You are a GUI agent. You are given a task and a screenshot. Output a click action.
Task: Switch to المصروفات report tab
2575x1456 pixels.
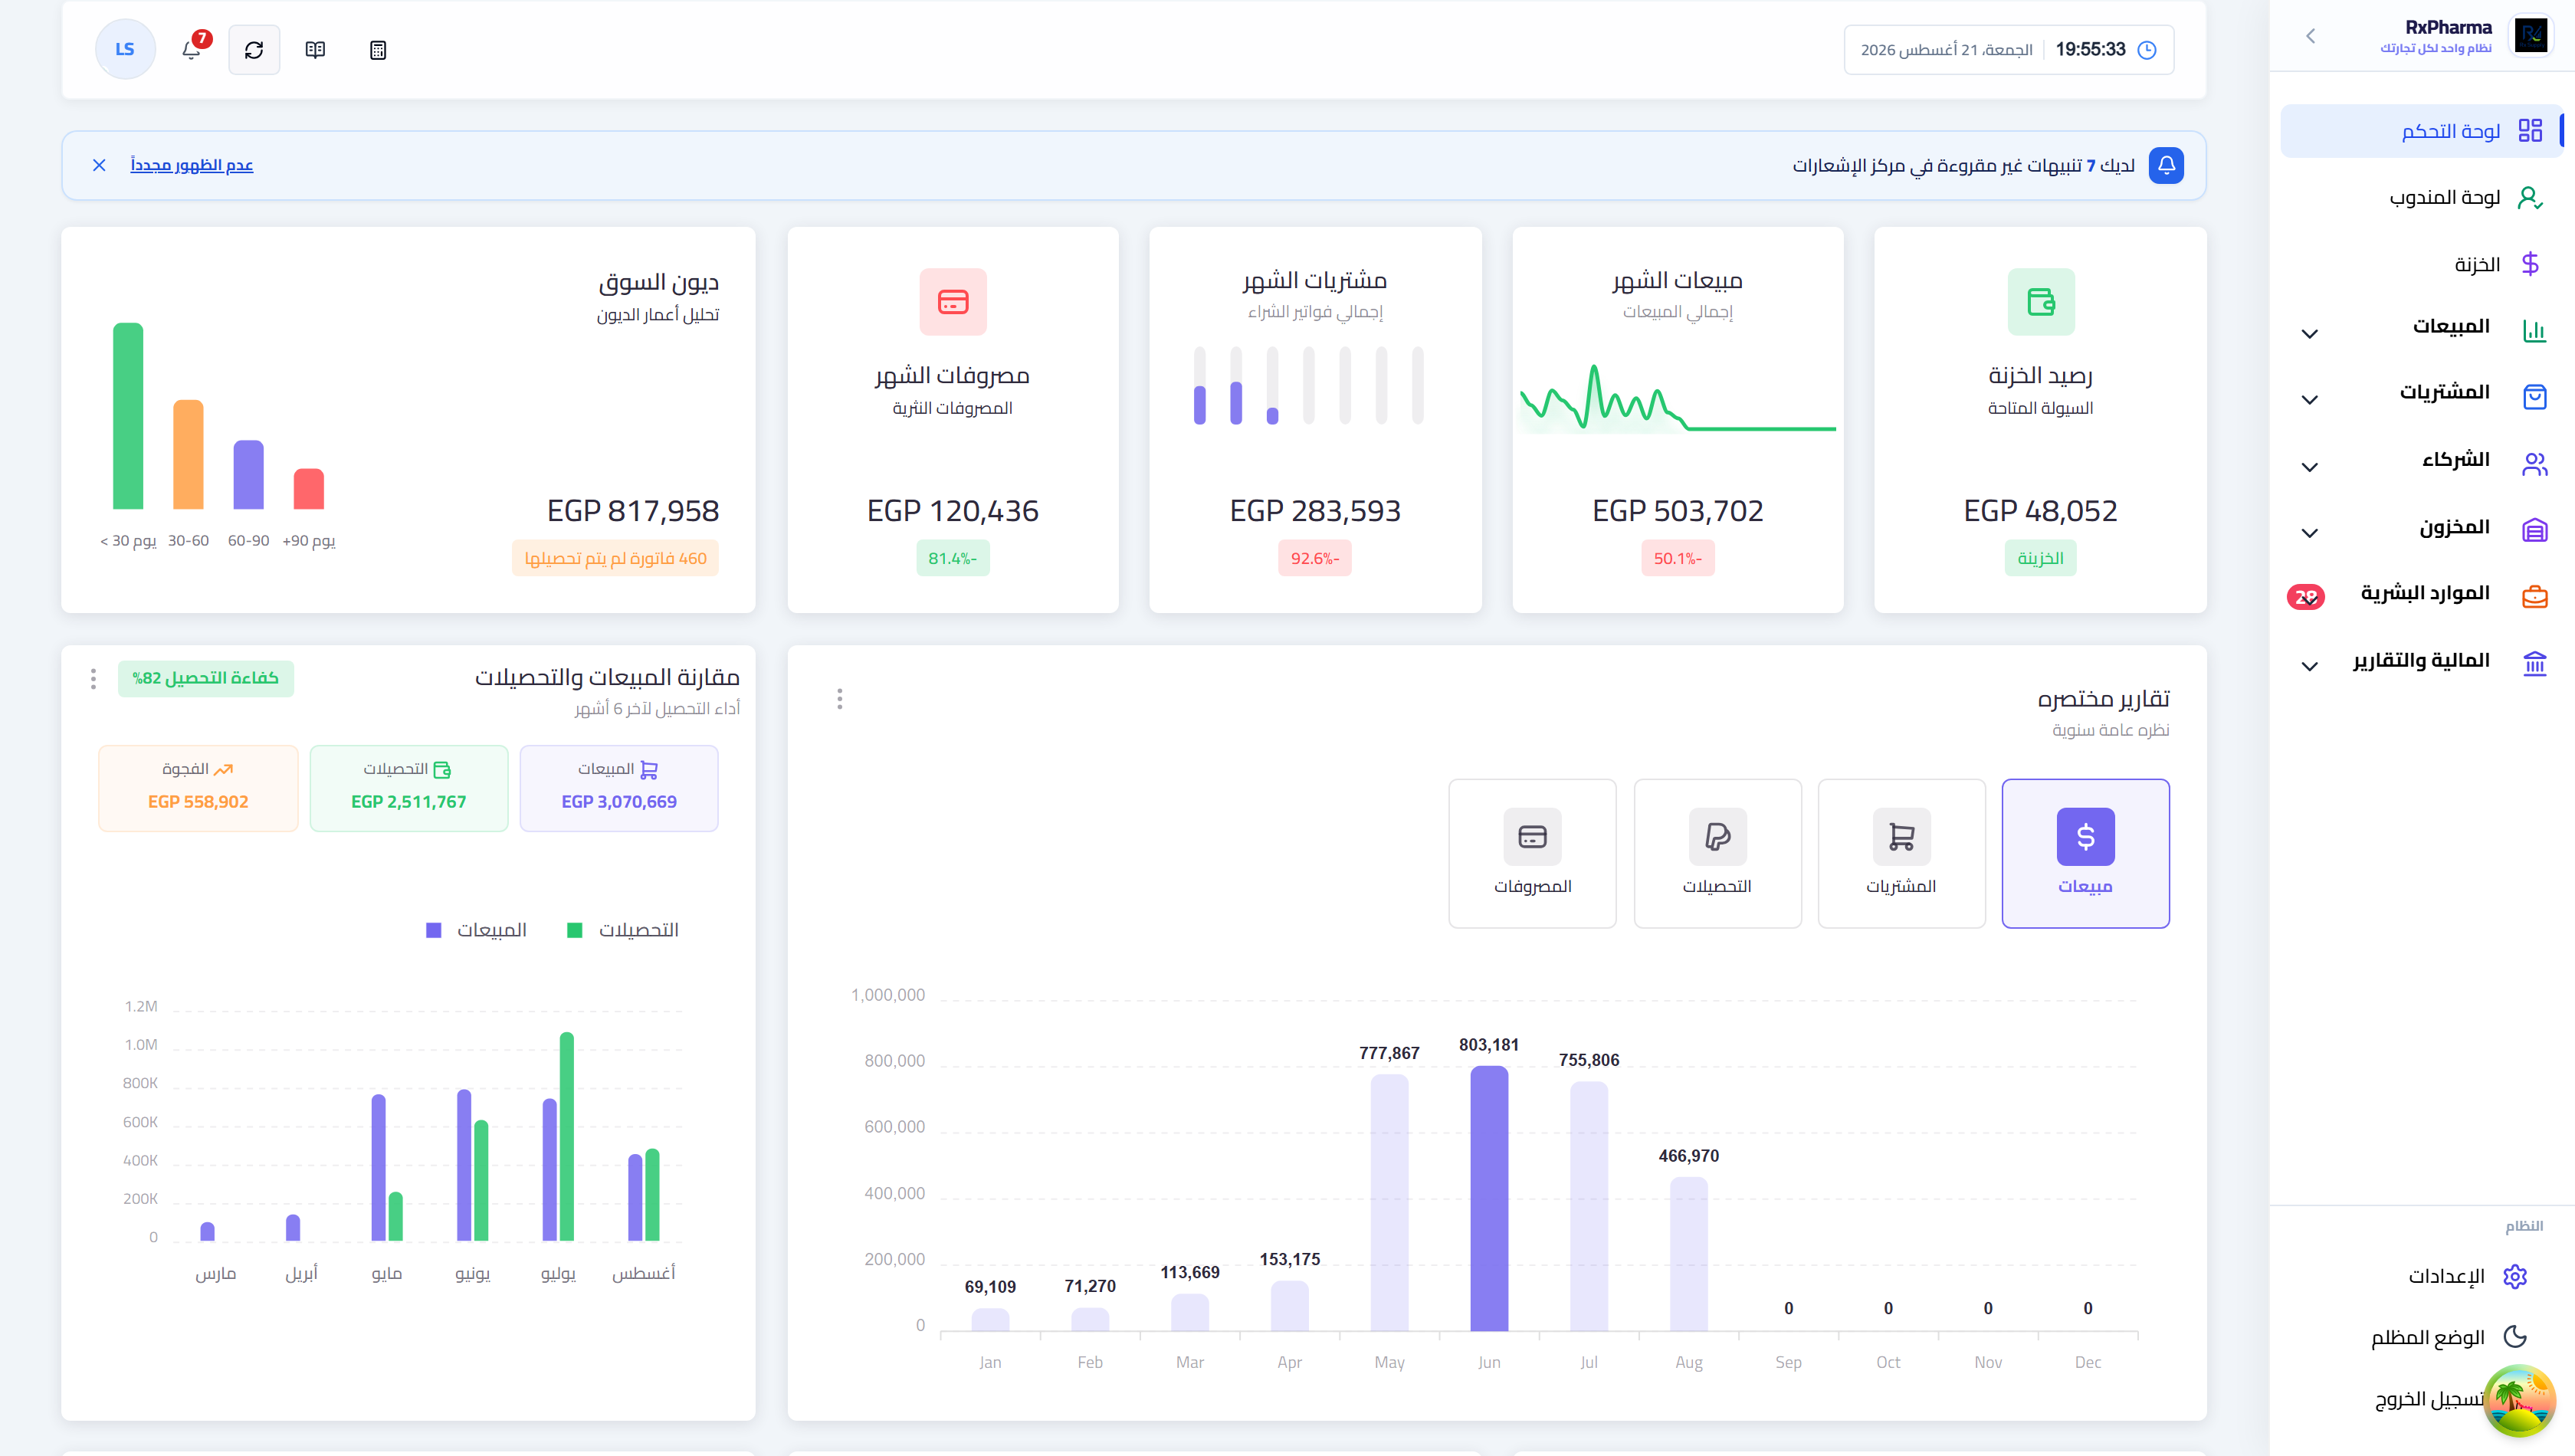[1532, 853]
